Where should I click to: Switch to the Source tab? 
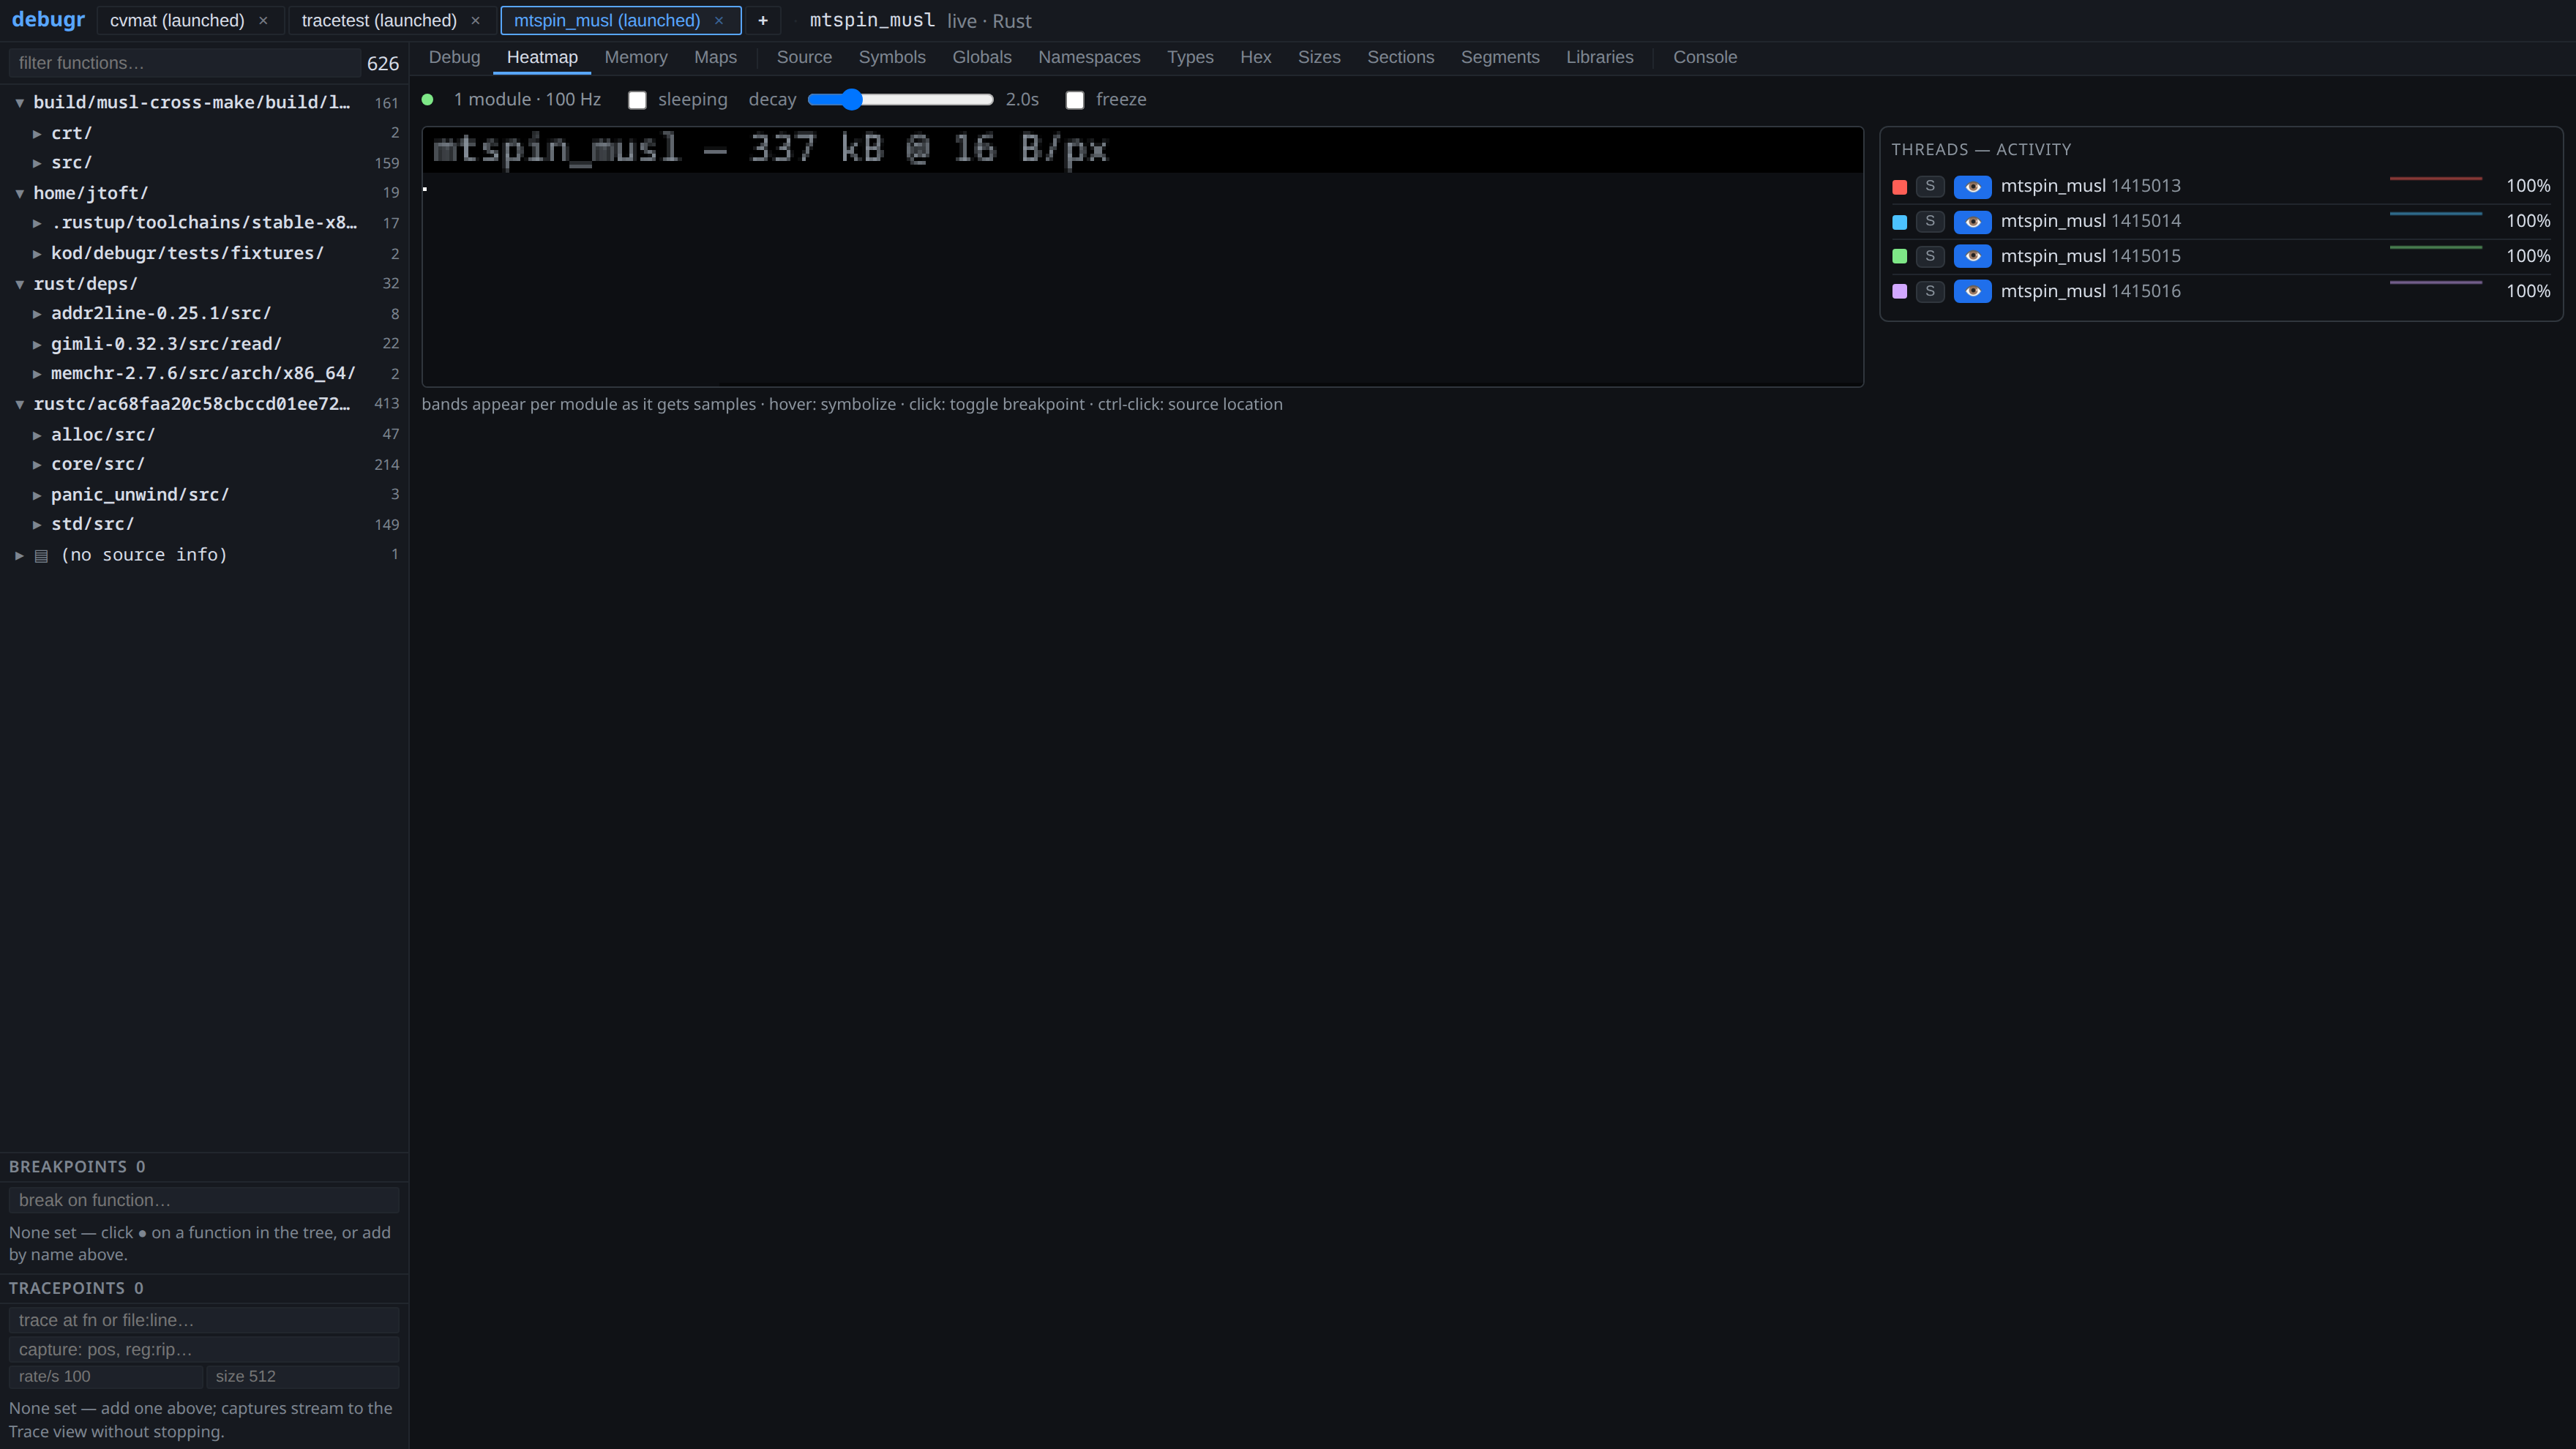point(804,57)
